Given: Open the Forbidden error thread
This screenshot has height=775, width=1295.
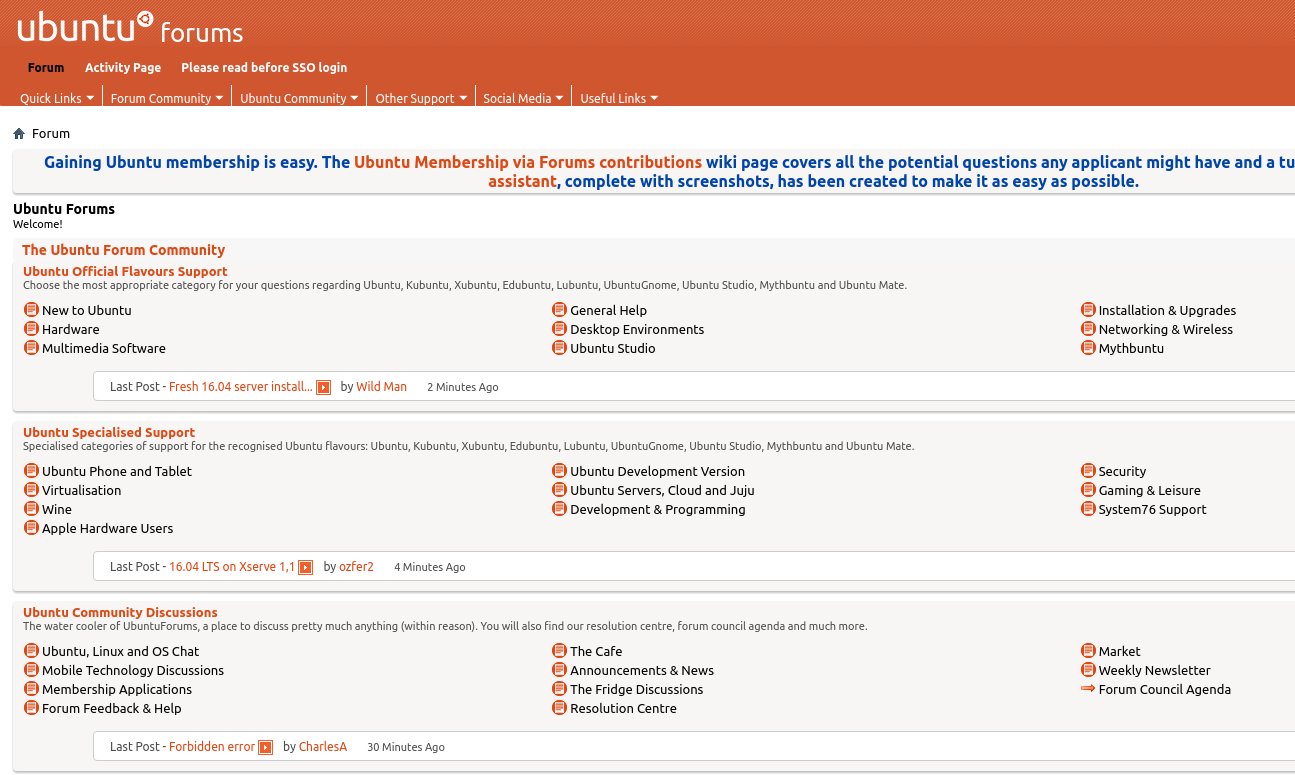Looking at the screenshot, I should coord(212,746).
